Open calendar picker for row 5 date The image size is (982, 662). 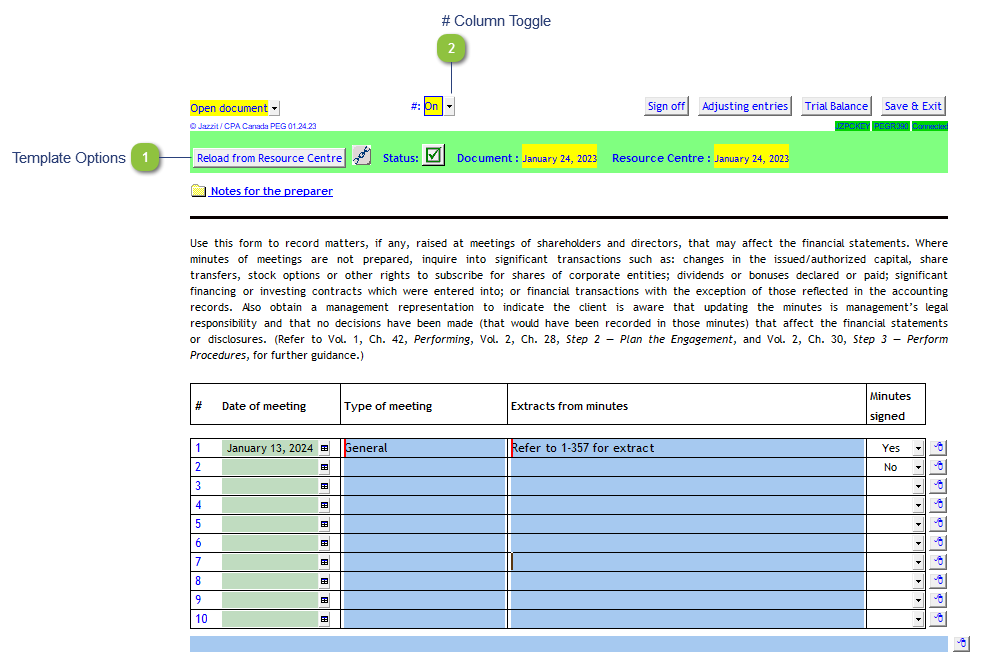324,524
